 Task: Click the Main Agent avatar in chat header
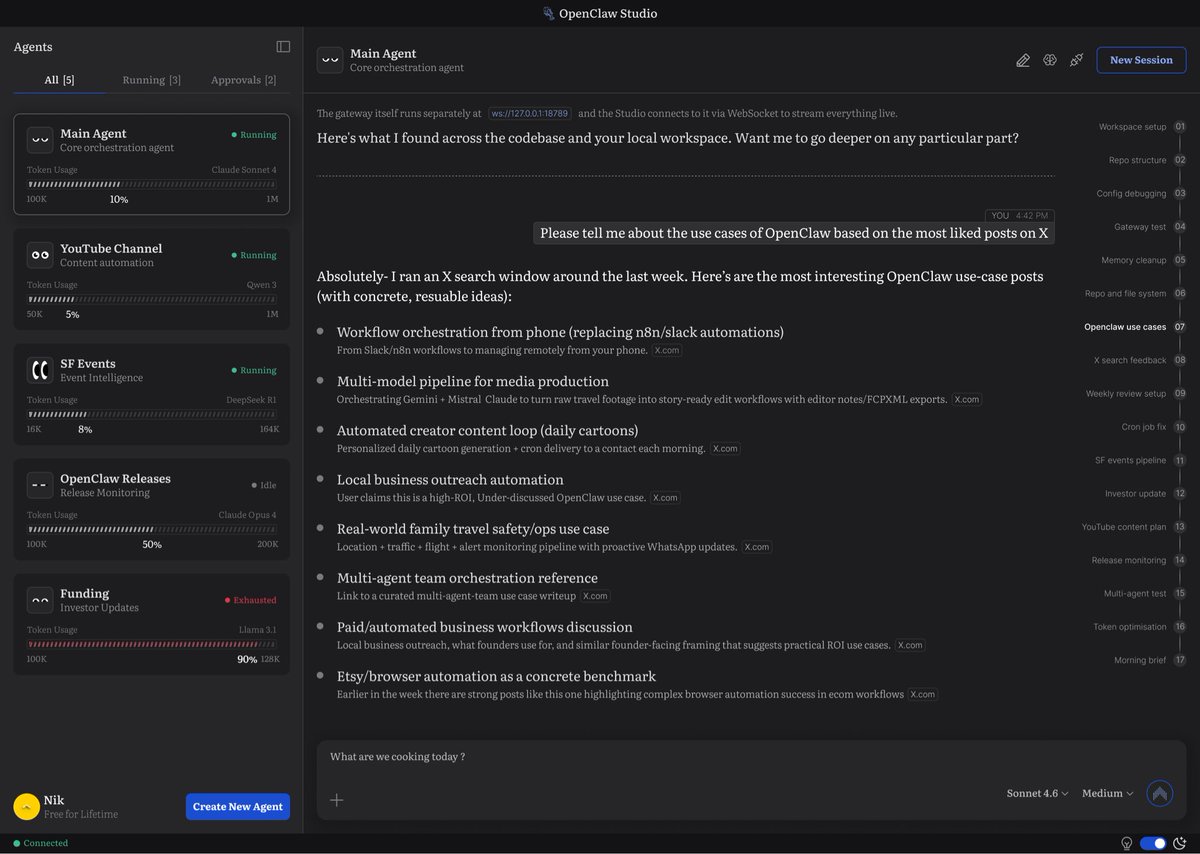(330, 60)
